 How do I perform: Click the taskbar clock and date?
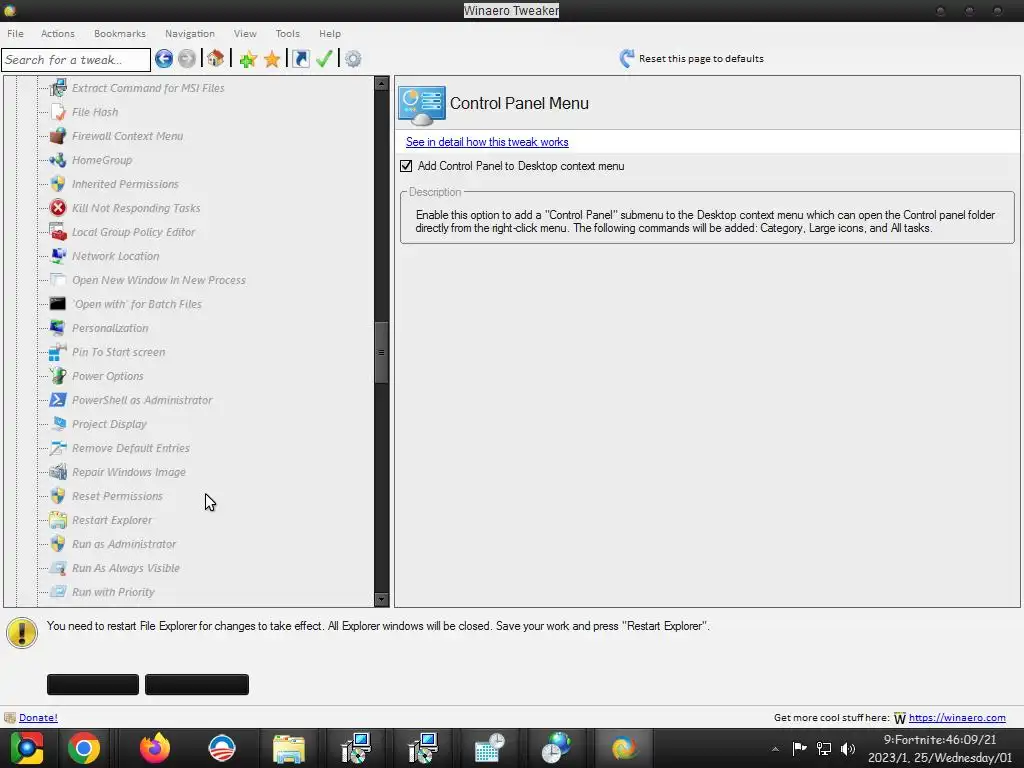coord(940,749)
